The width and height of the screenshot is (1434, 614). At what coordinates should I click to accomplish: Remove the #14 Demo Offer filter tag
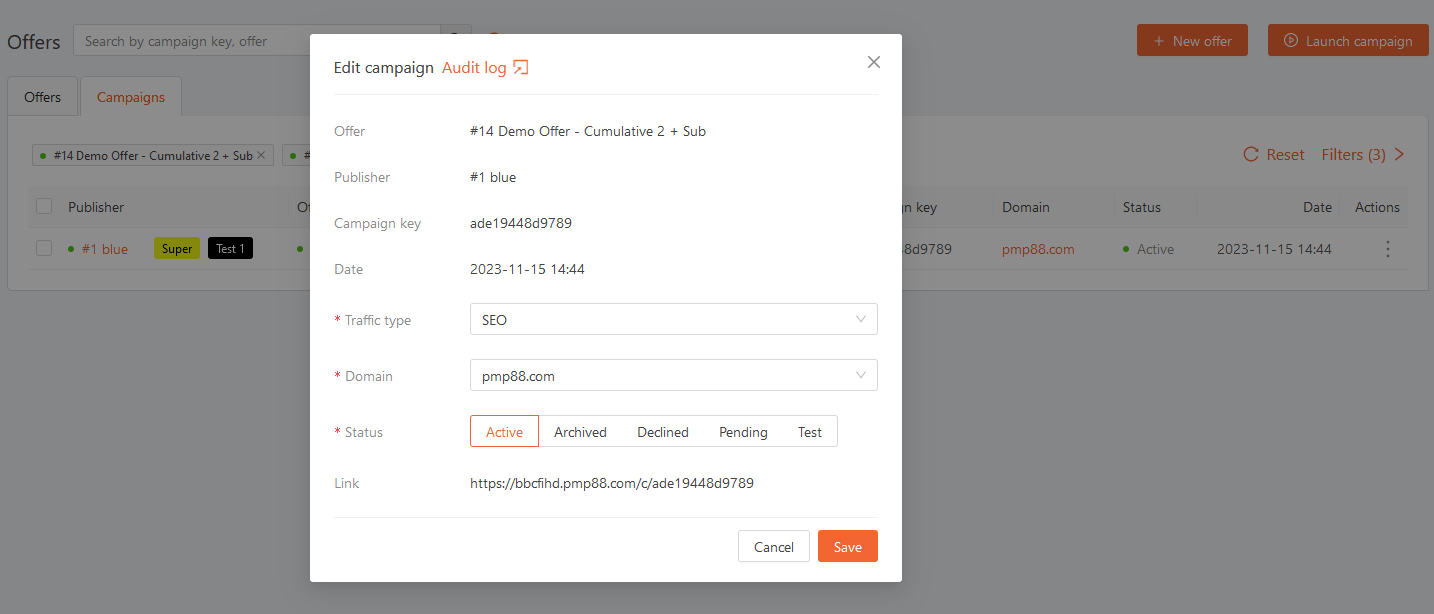click(261, 156)
